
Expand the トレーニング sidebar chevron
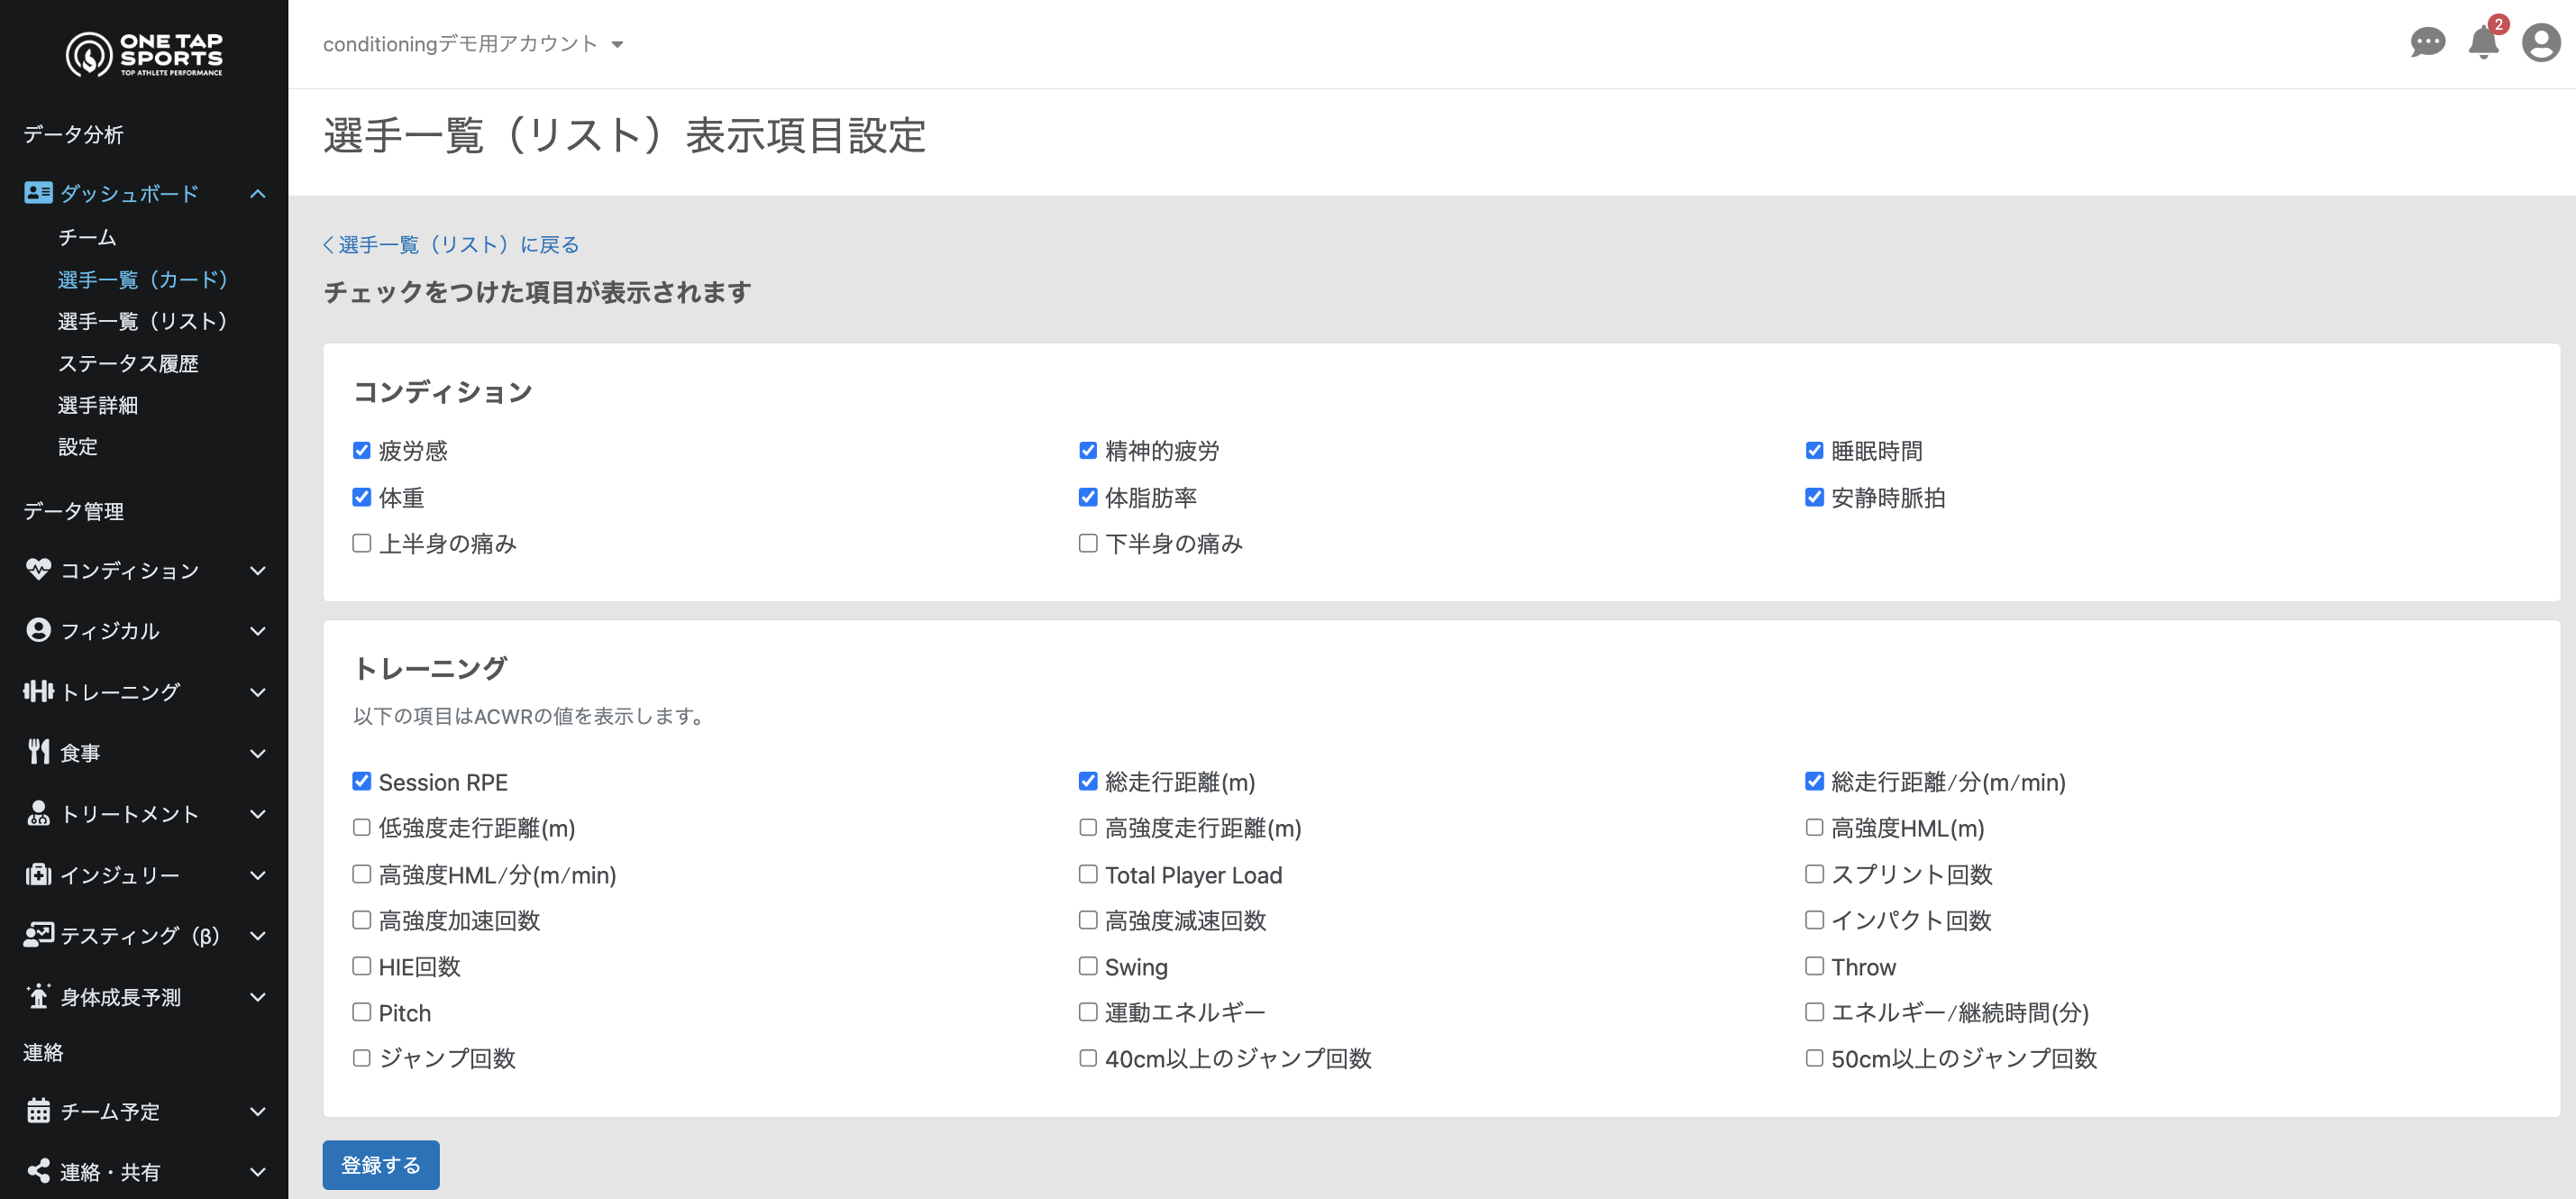coord(258,692)
